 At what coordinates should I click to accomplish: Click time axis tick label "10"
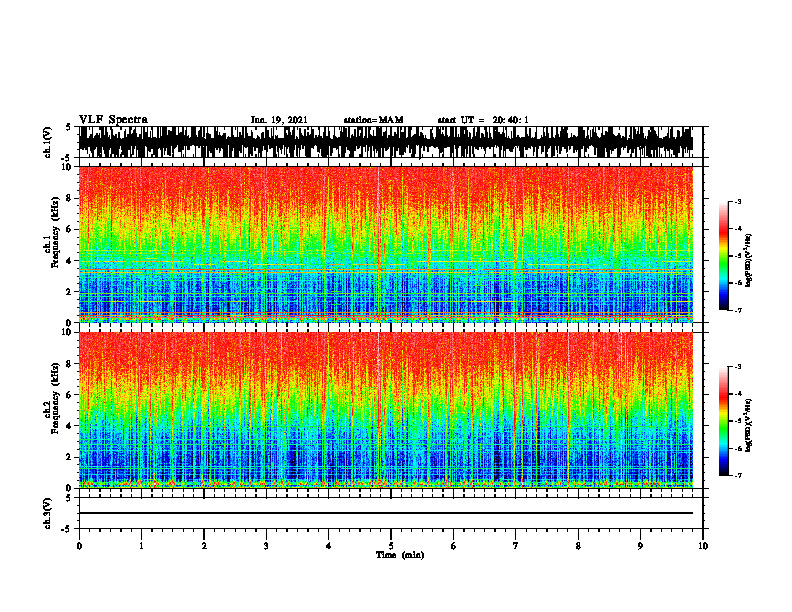point(703,546)
